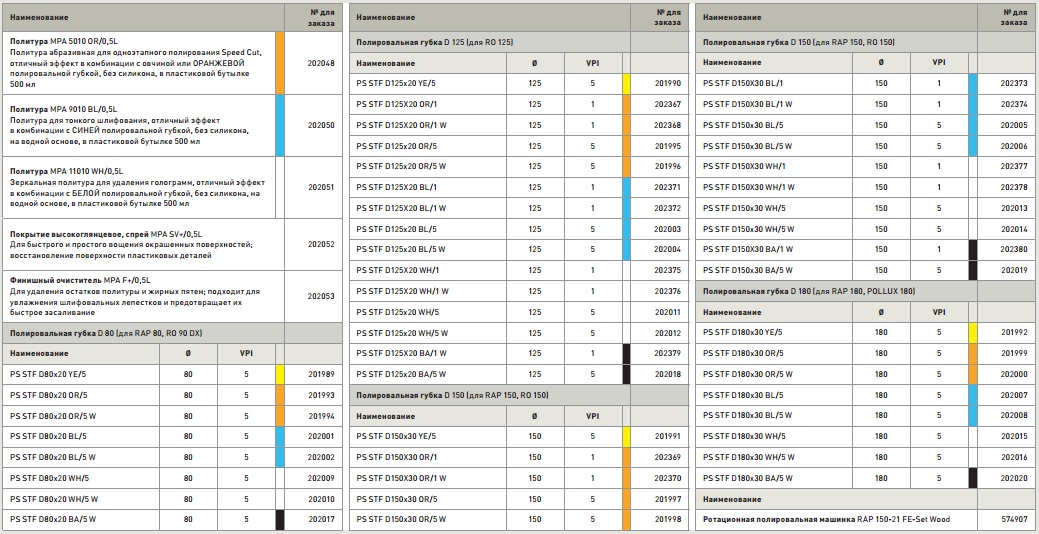
Task: Click the black swatch in PS STF D180x30 BA/5 W row
Action: 973,478
